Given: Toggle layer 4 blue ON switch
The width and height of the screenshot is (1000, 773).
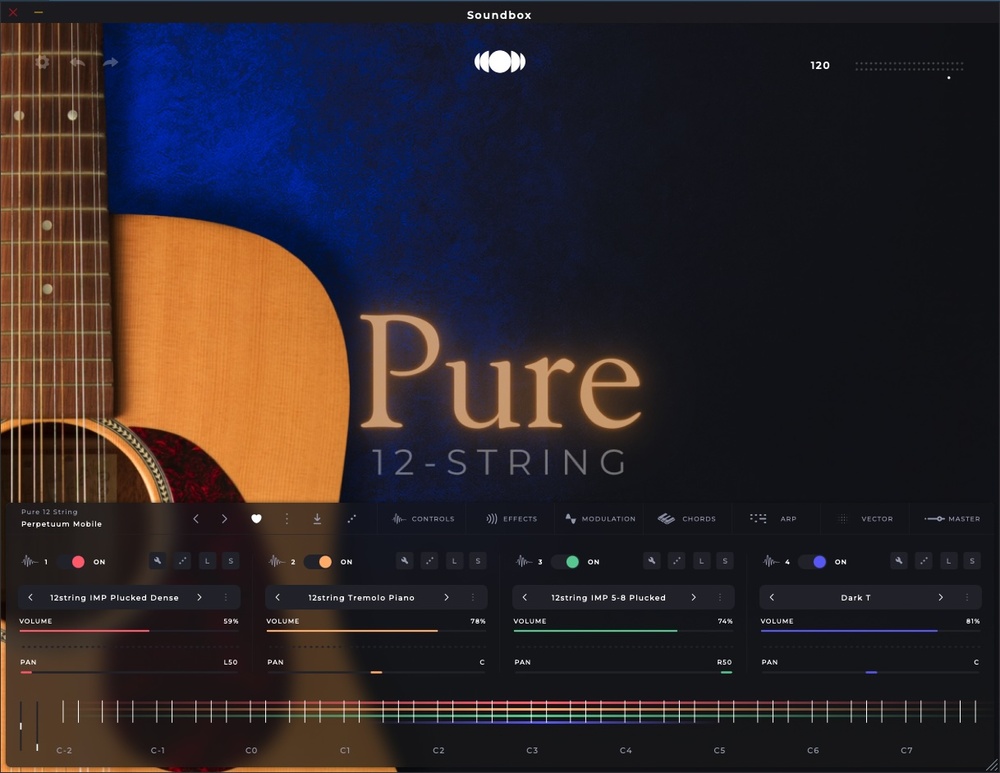Looking at the screenshot, I should pyautogui.click(x=812, y=562).
